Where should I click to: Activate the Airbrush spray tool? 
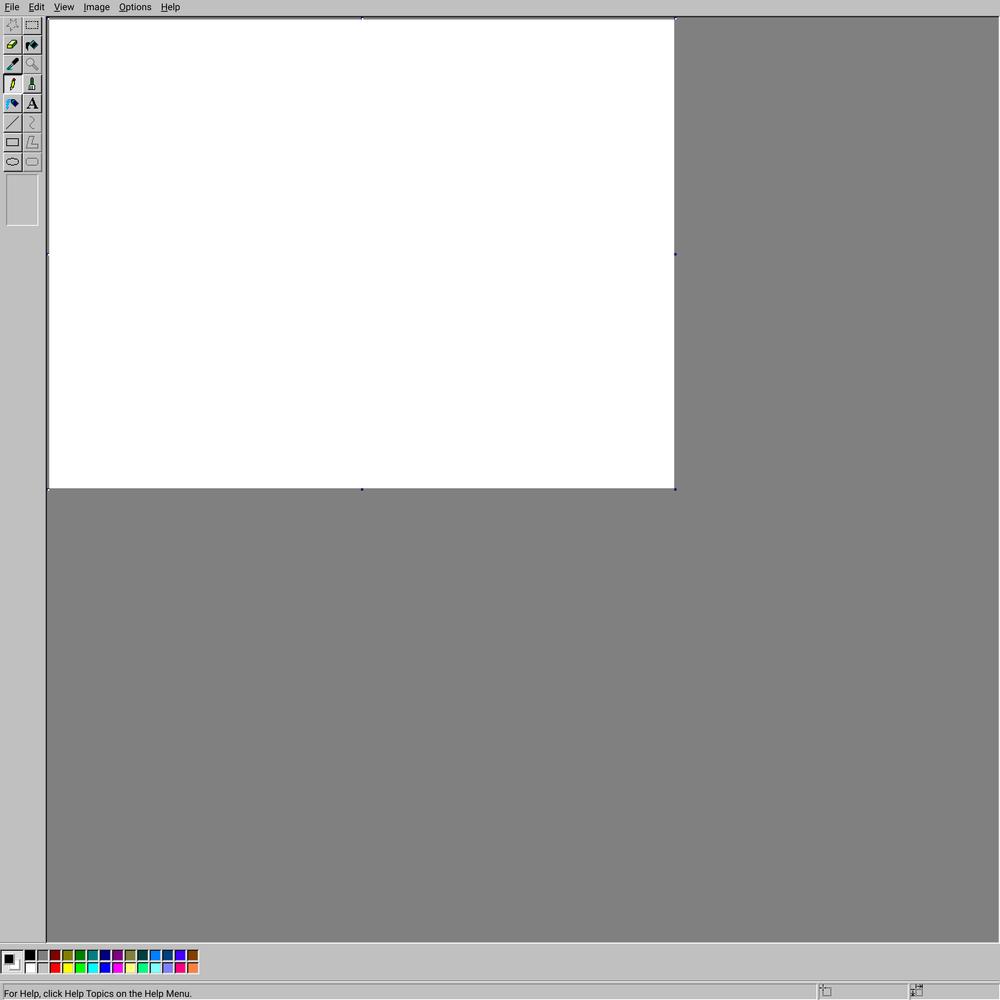[13, 103]
